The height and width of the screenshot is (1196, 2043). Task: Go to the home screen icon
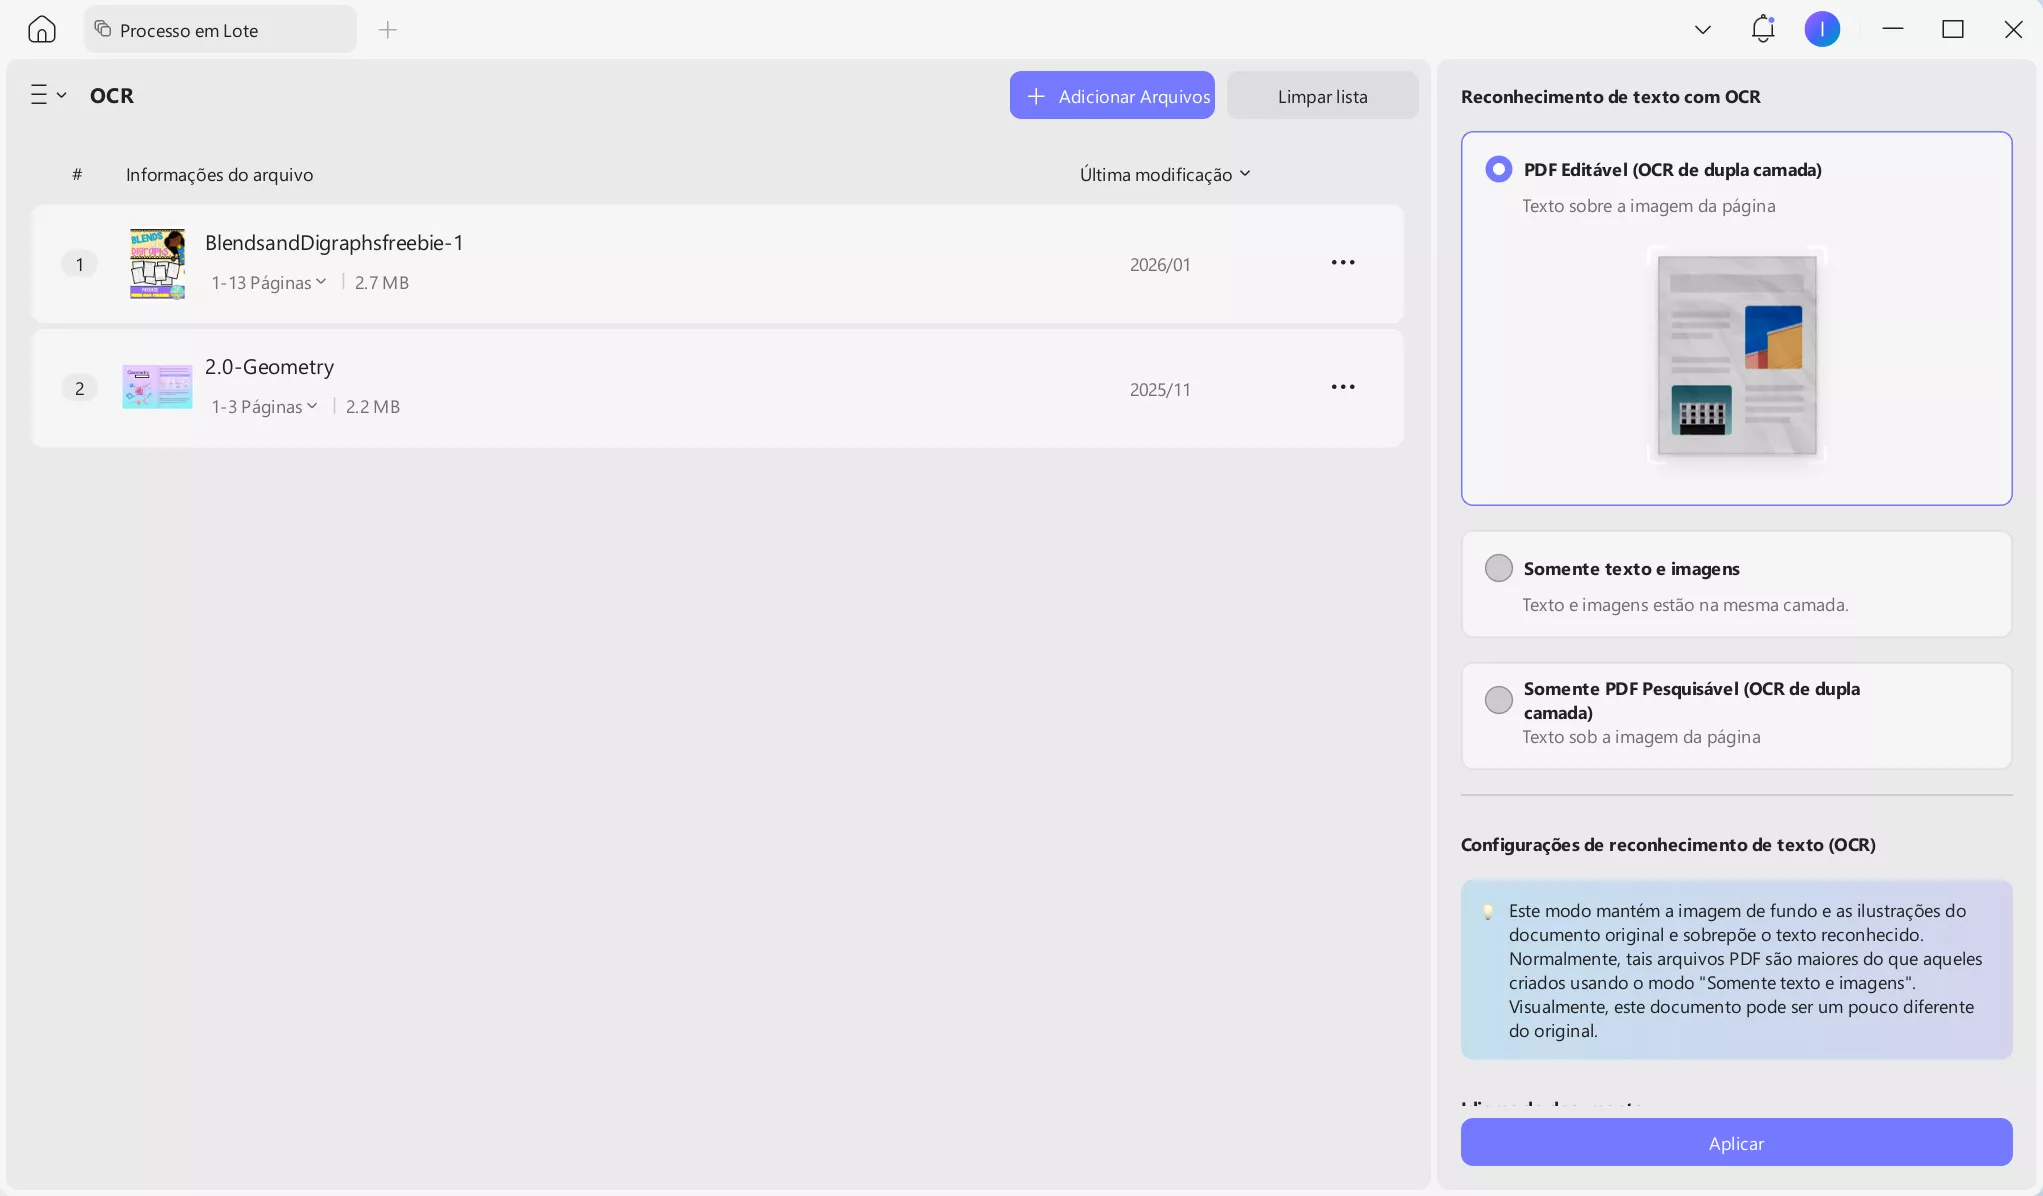[x=41, y=29]
